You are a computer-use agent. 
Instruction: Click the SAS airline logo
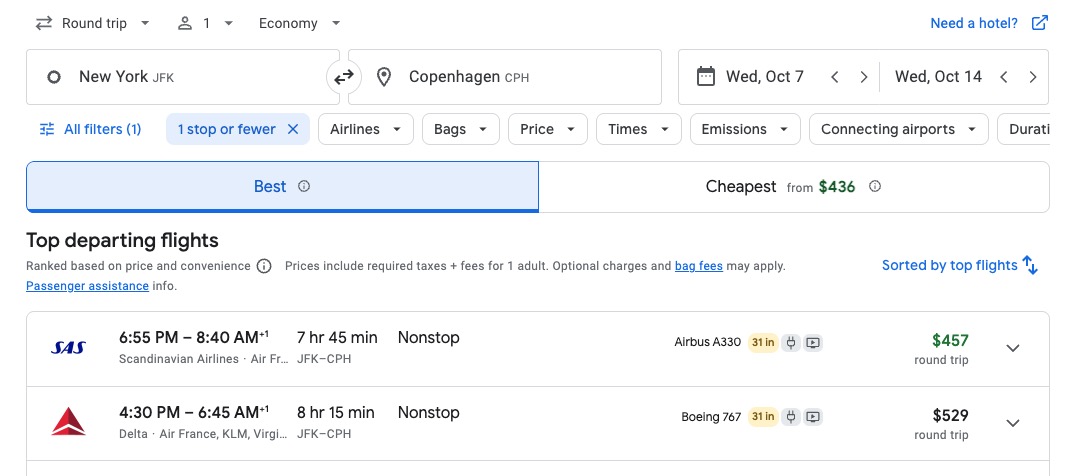69,348
